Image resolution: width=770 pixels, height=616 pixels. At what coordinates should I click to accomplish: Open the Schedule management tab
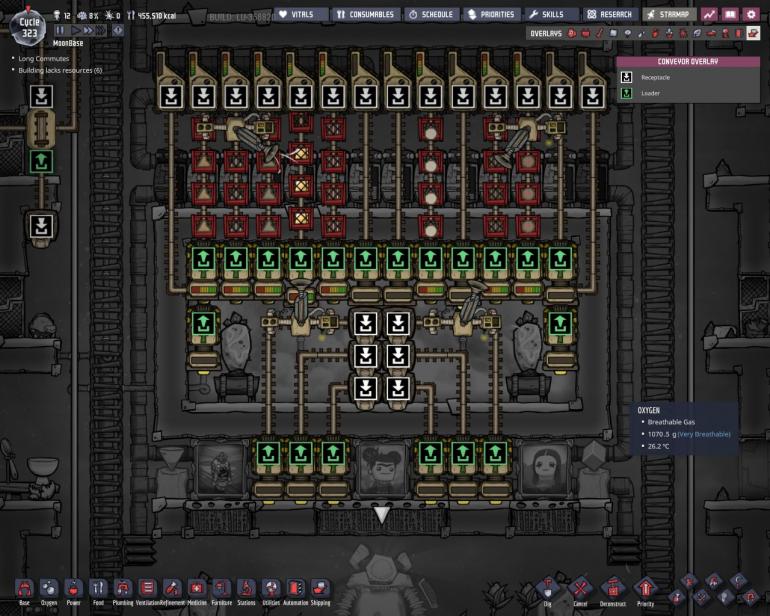[x=431, y=14]
